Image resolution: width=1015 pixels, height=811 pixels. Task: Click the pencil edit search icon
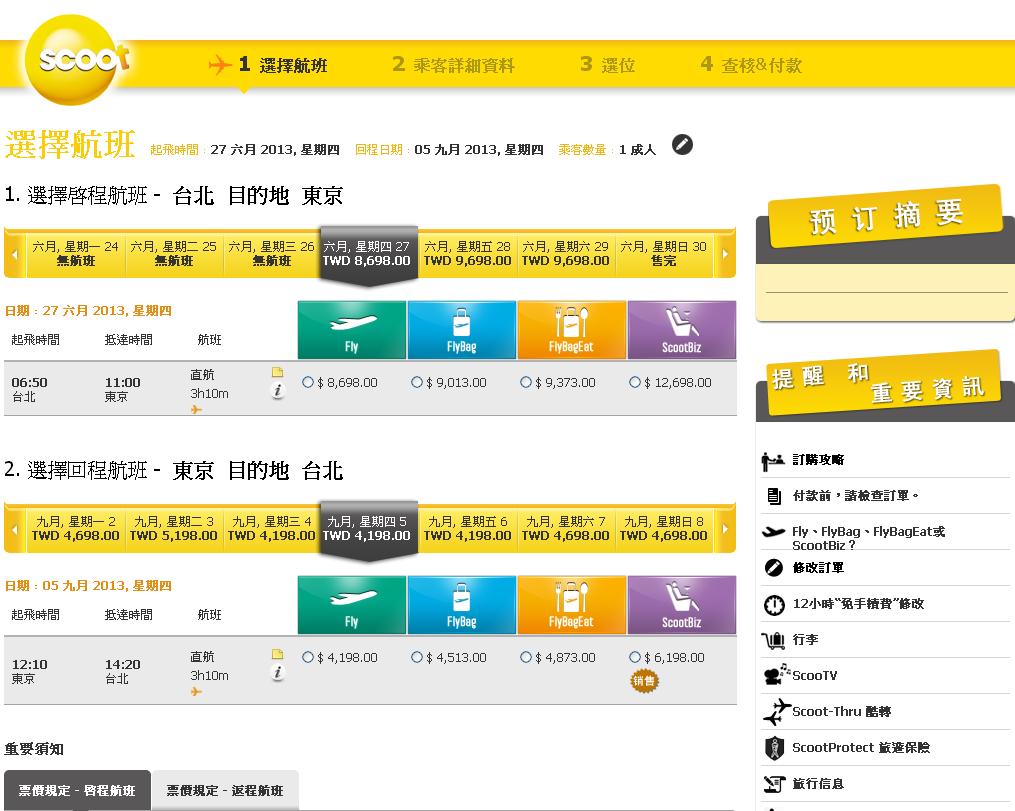click(682, 144)
